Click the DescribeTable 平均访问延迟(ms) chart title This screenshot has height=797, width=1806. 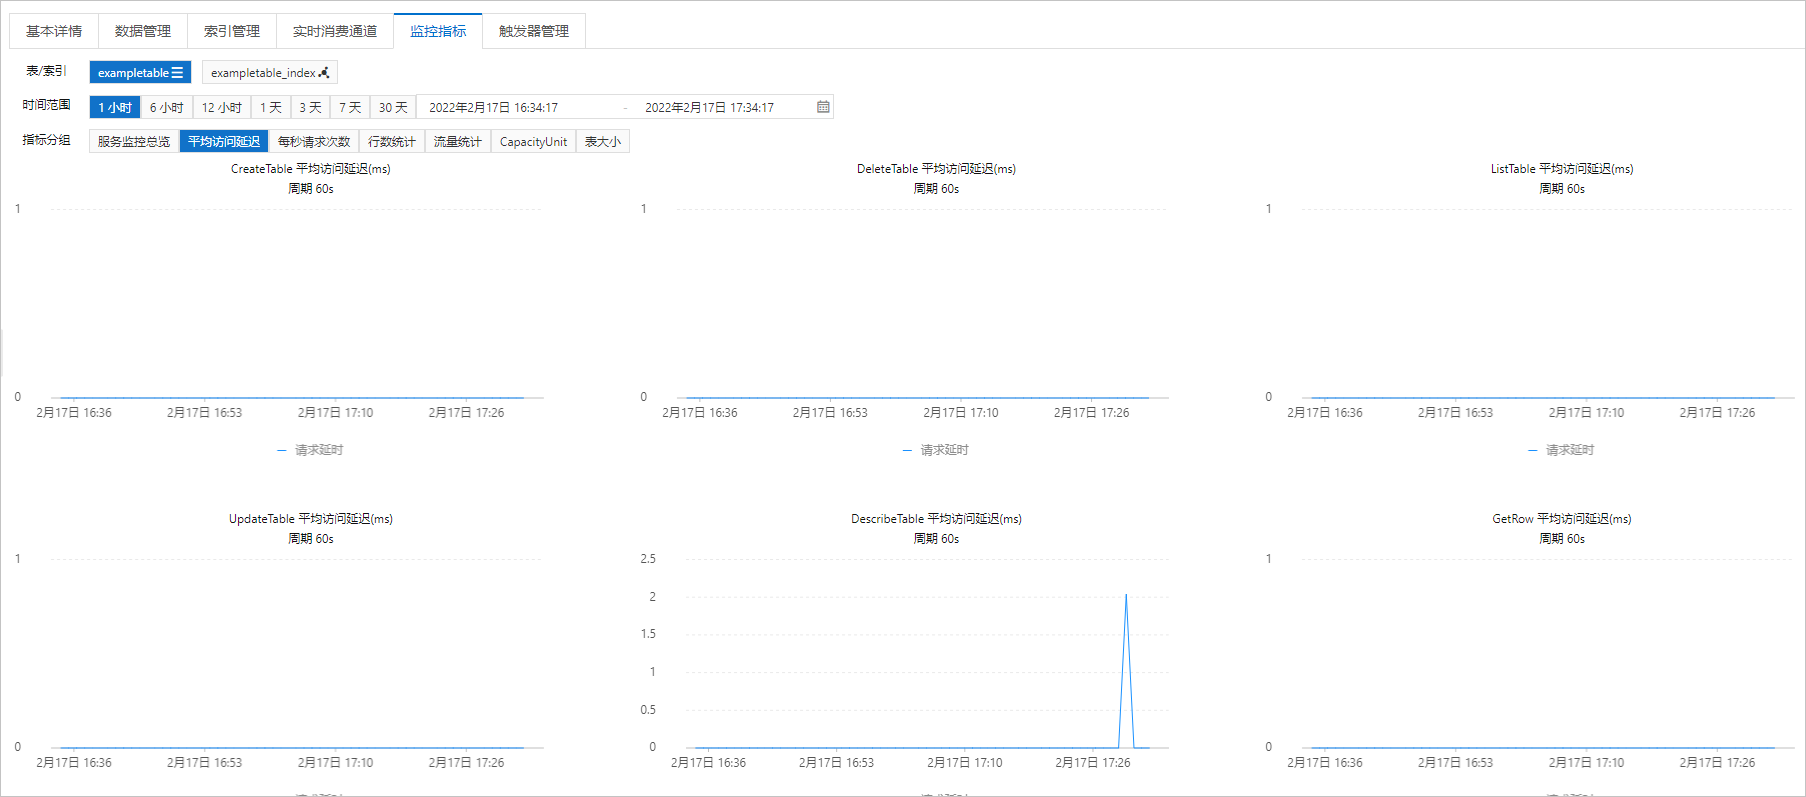pos(936,519)
